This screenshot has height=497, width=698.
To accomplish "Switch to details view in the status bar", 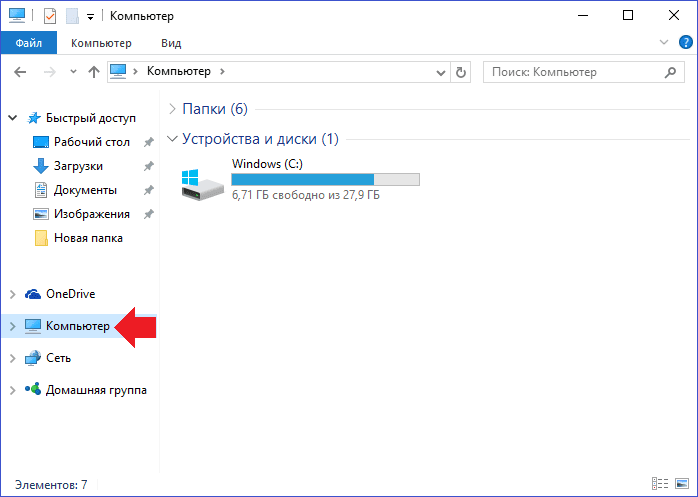I will pos(660,483).
